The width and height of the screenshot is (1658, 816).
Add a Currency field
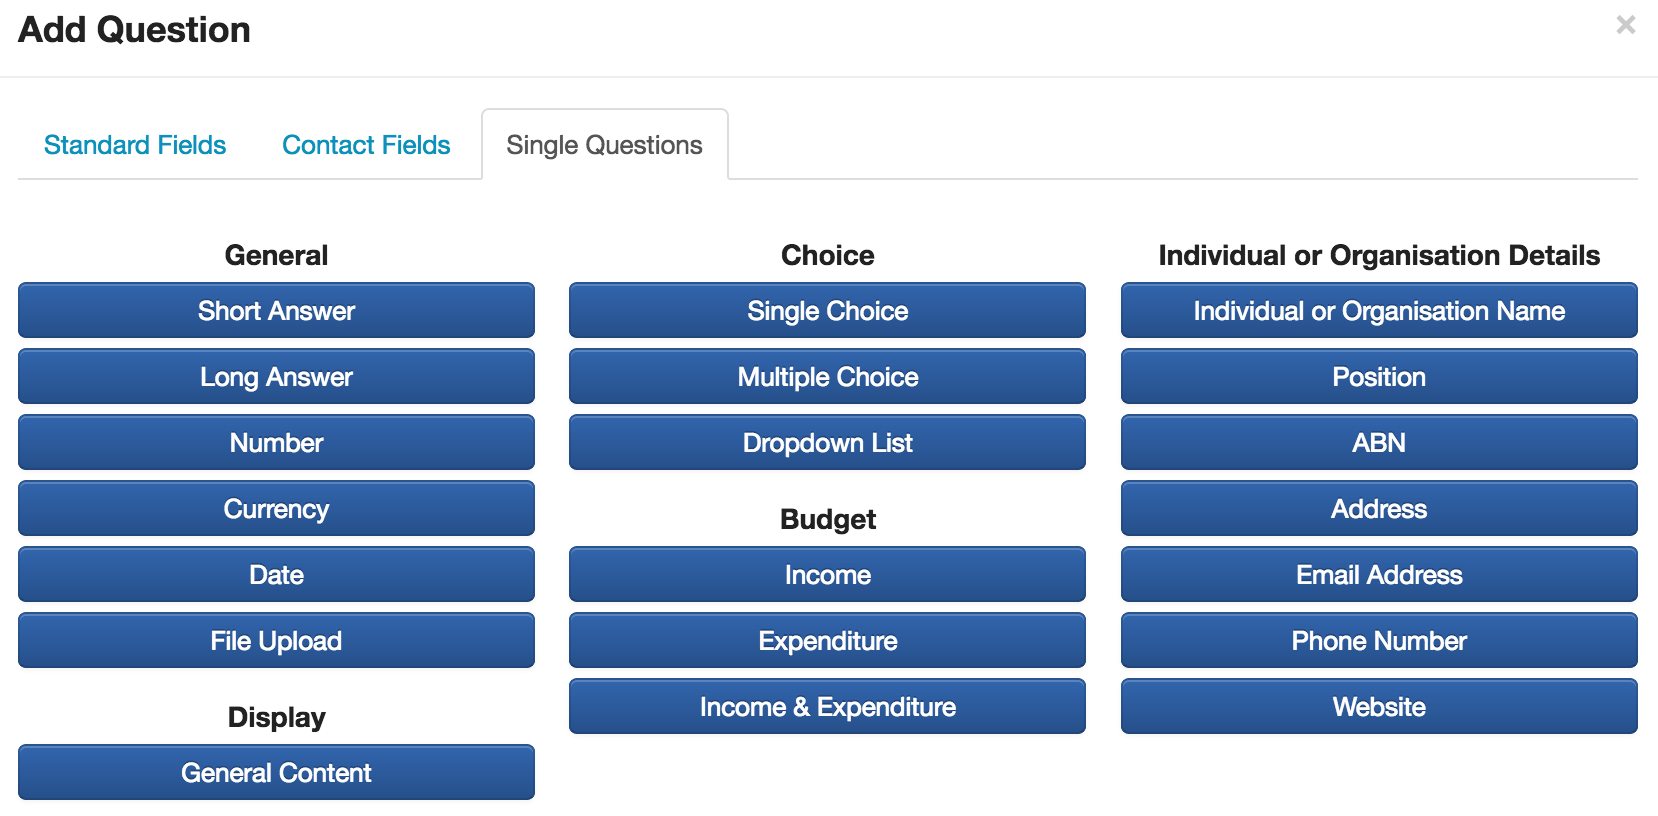[276, 509]
